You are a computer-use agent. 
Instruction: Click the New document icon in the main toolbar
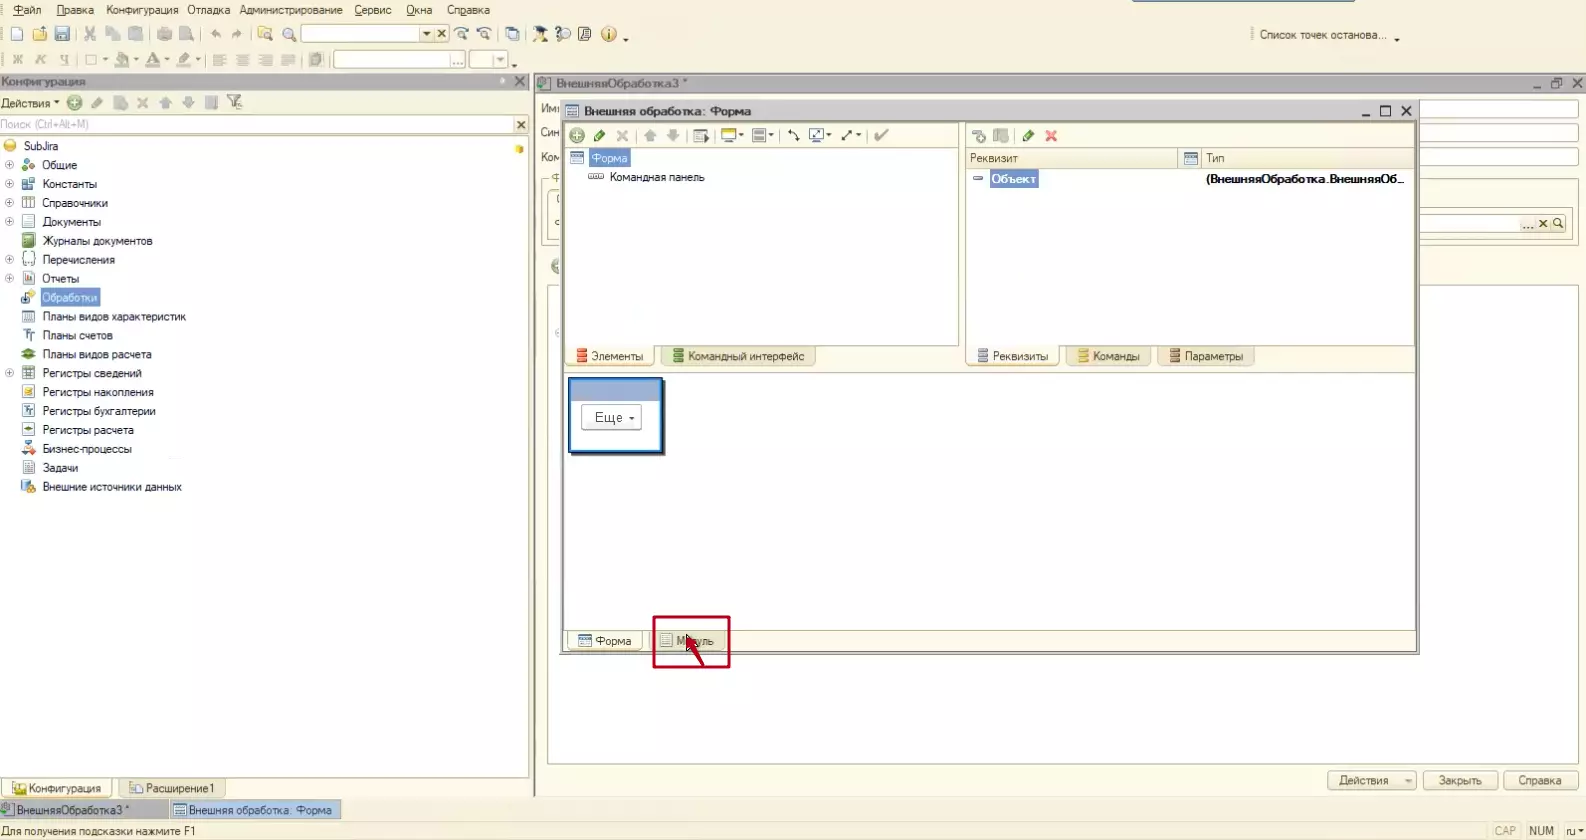pos(17,34)
